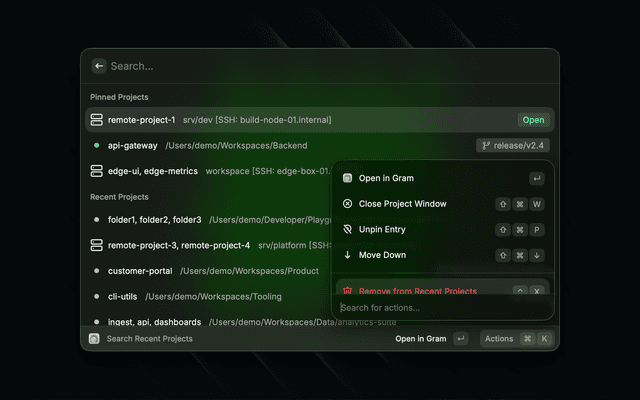
Task: Focus the main Search field
Action: (331, 66)
